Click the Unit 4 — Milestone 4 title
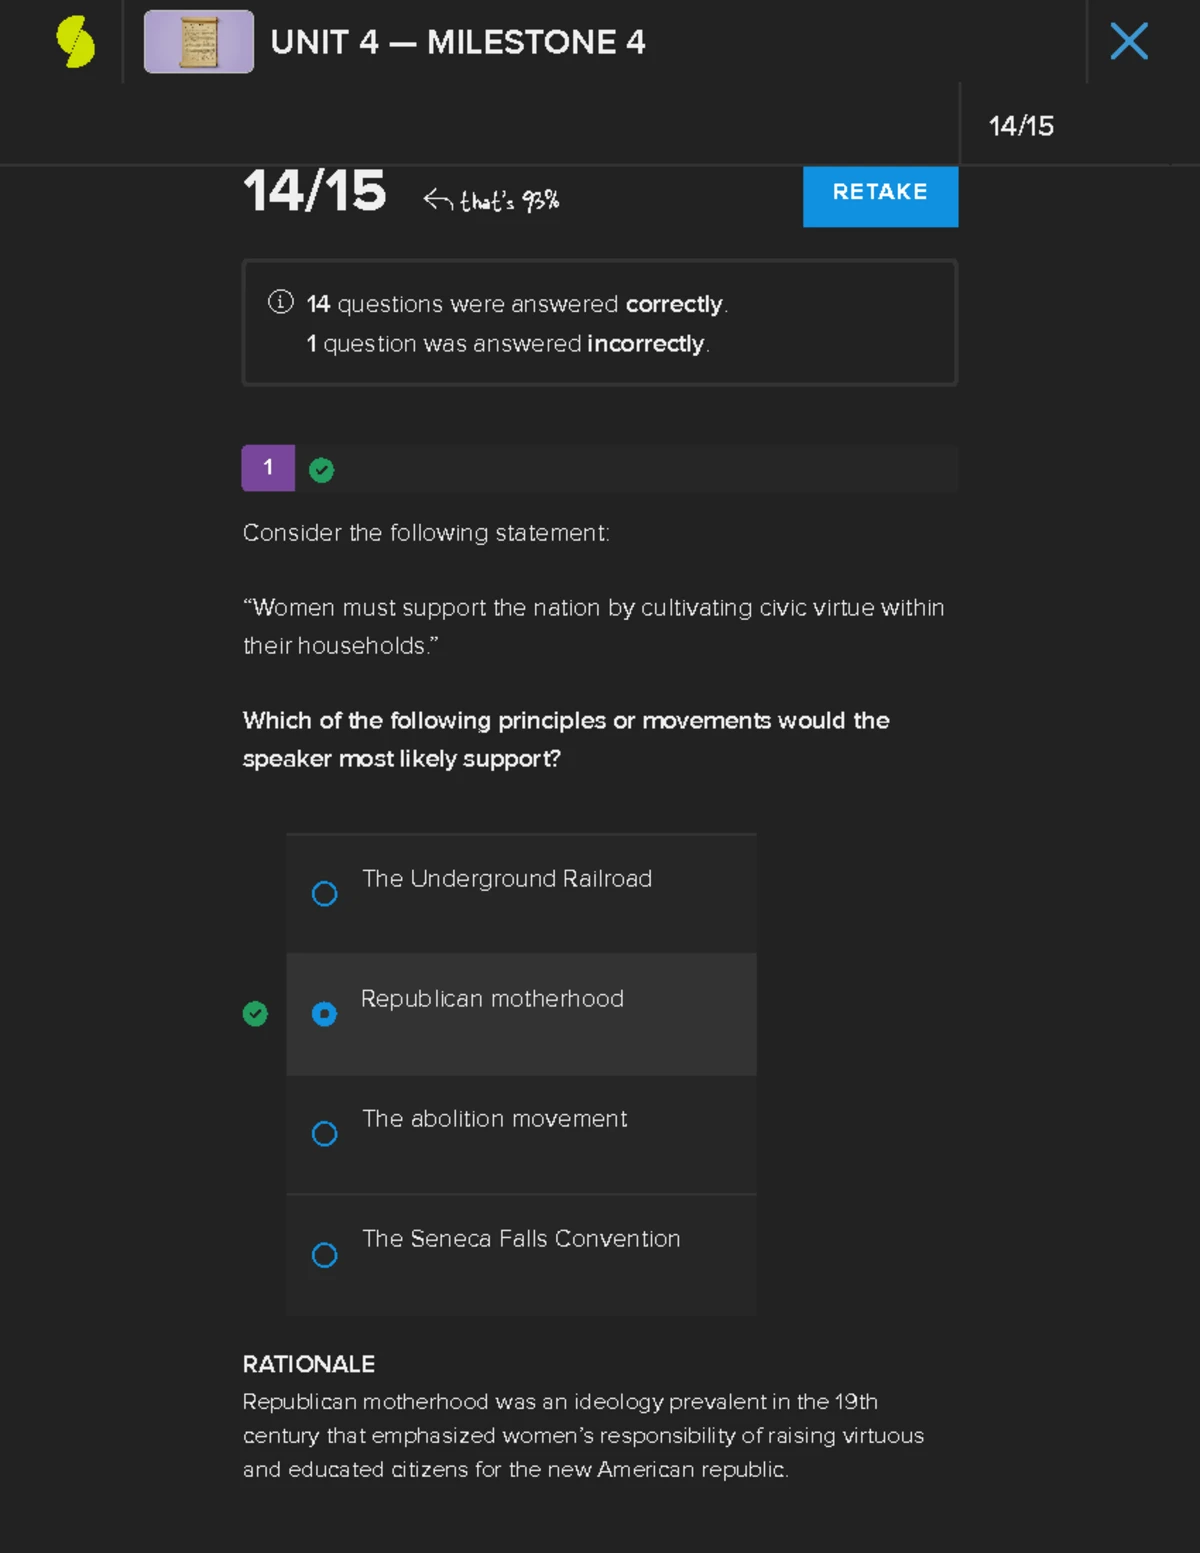Screen dimensions: 1200x1553 pos(457,42)
